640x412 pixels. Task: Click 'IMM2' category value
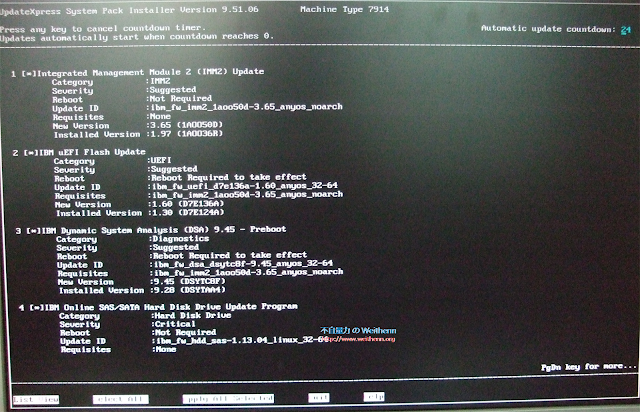pyautogui.click(x=160, y=81)
